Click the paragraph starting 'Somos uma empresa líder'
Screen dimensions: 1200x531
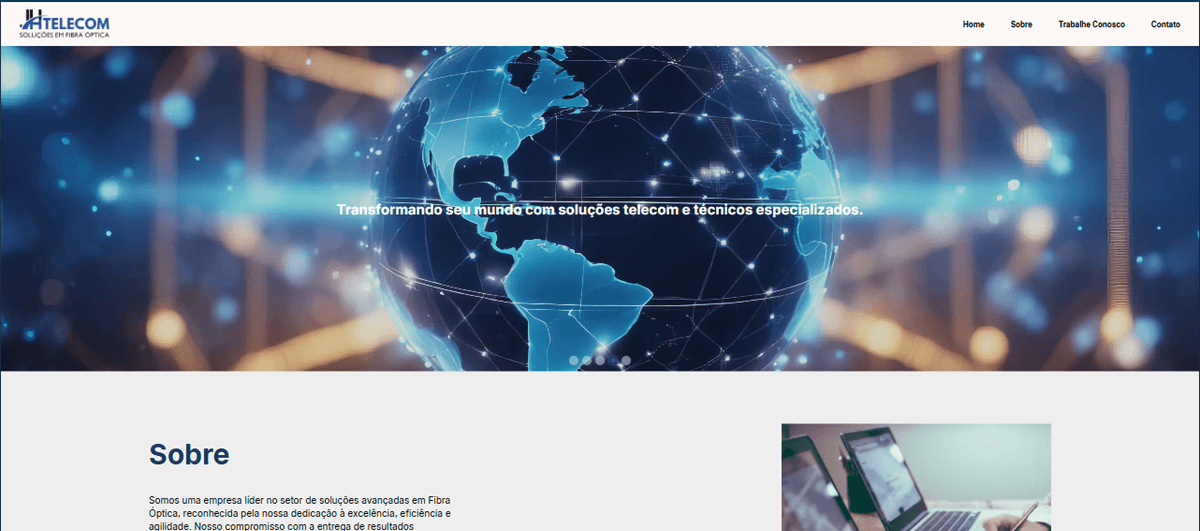[x=300, y=512]
